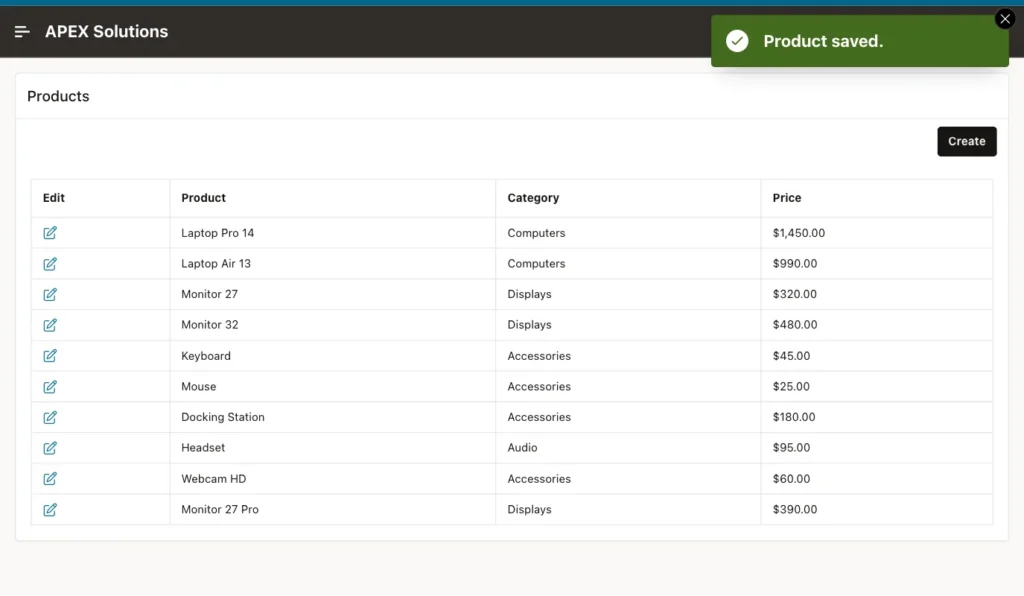Sort by the Product column header
This screenshot has height=596, width=1024.
point(203,198)
